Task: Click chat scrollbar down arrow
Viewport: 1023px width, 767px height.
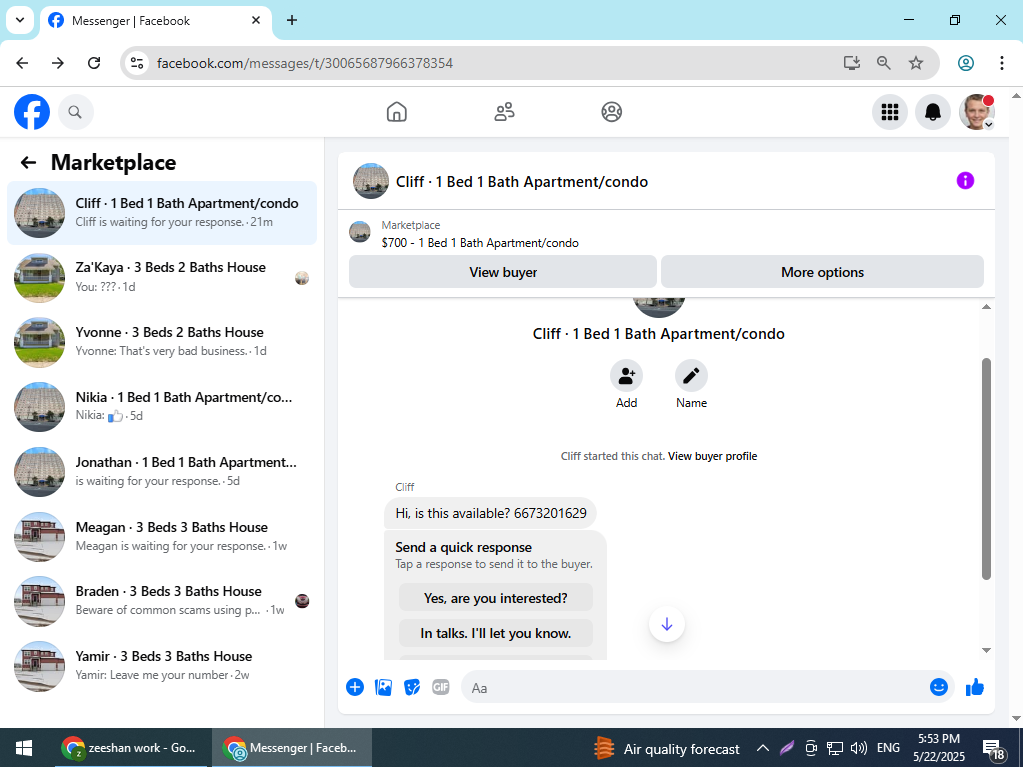Action: [986, 650]
